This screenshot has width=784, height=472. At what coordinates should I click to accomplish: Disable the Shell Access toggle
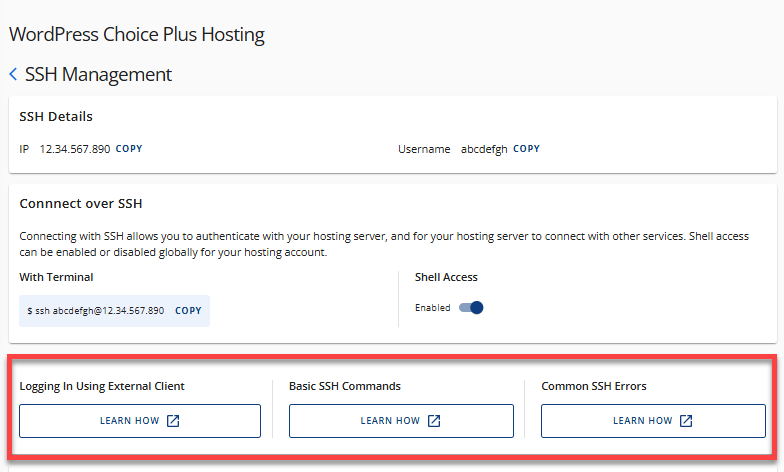coord(471,308)
